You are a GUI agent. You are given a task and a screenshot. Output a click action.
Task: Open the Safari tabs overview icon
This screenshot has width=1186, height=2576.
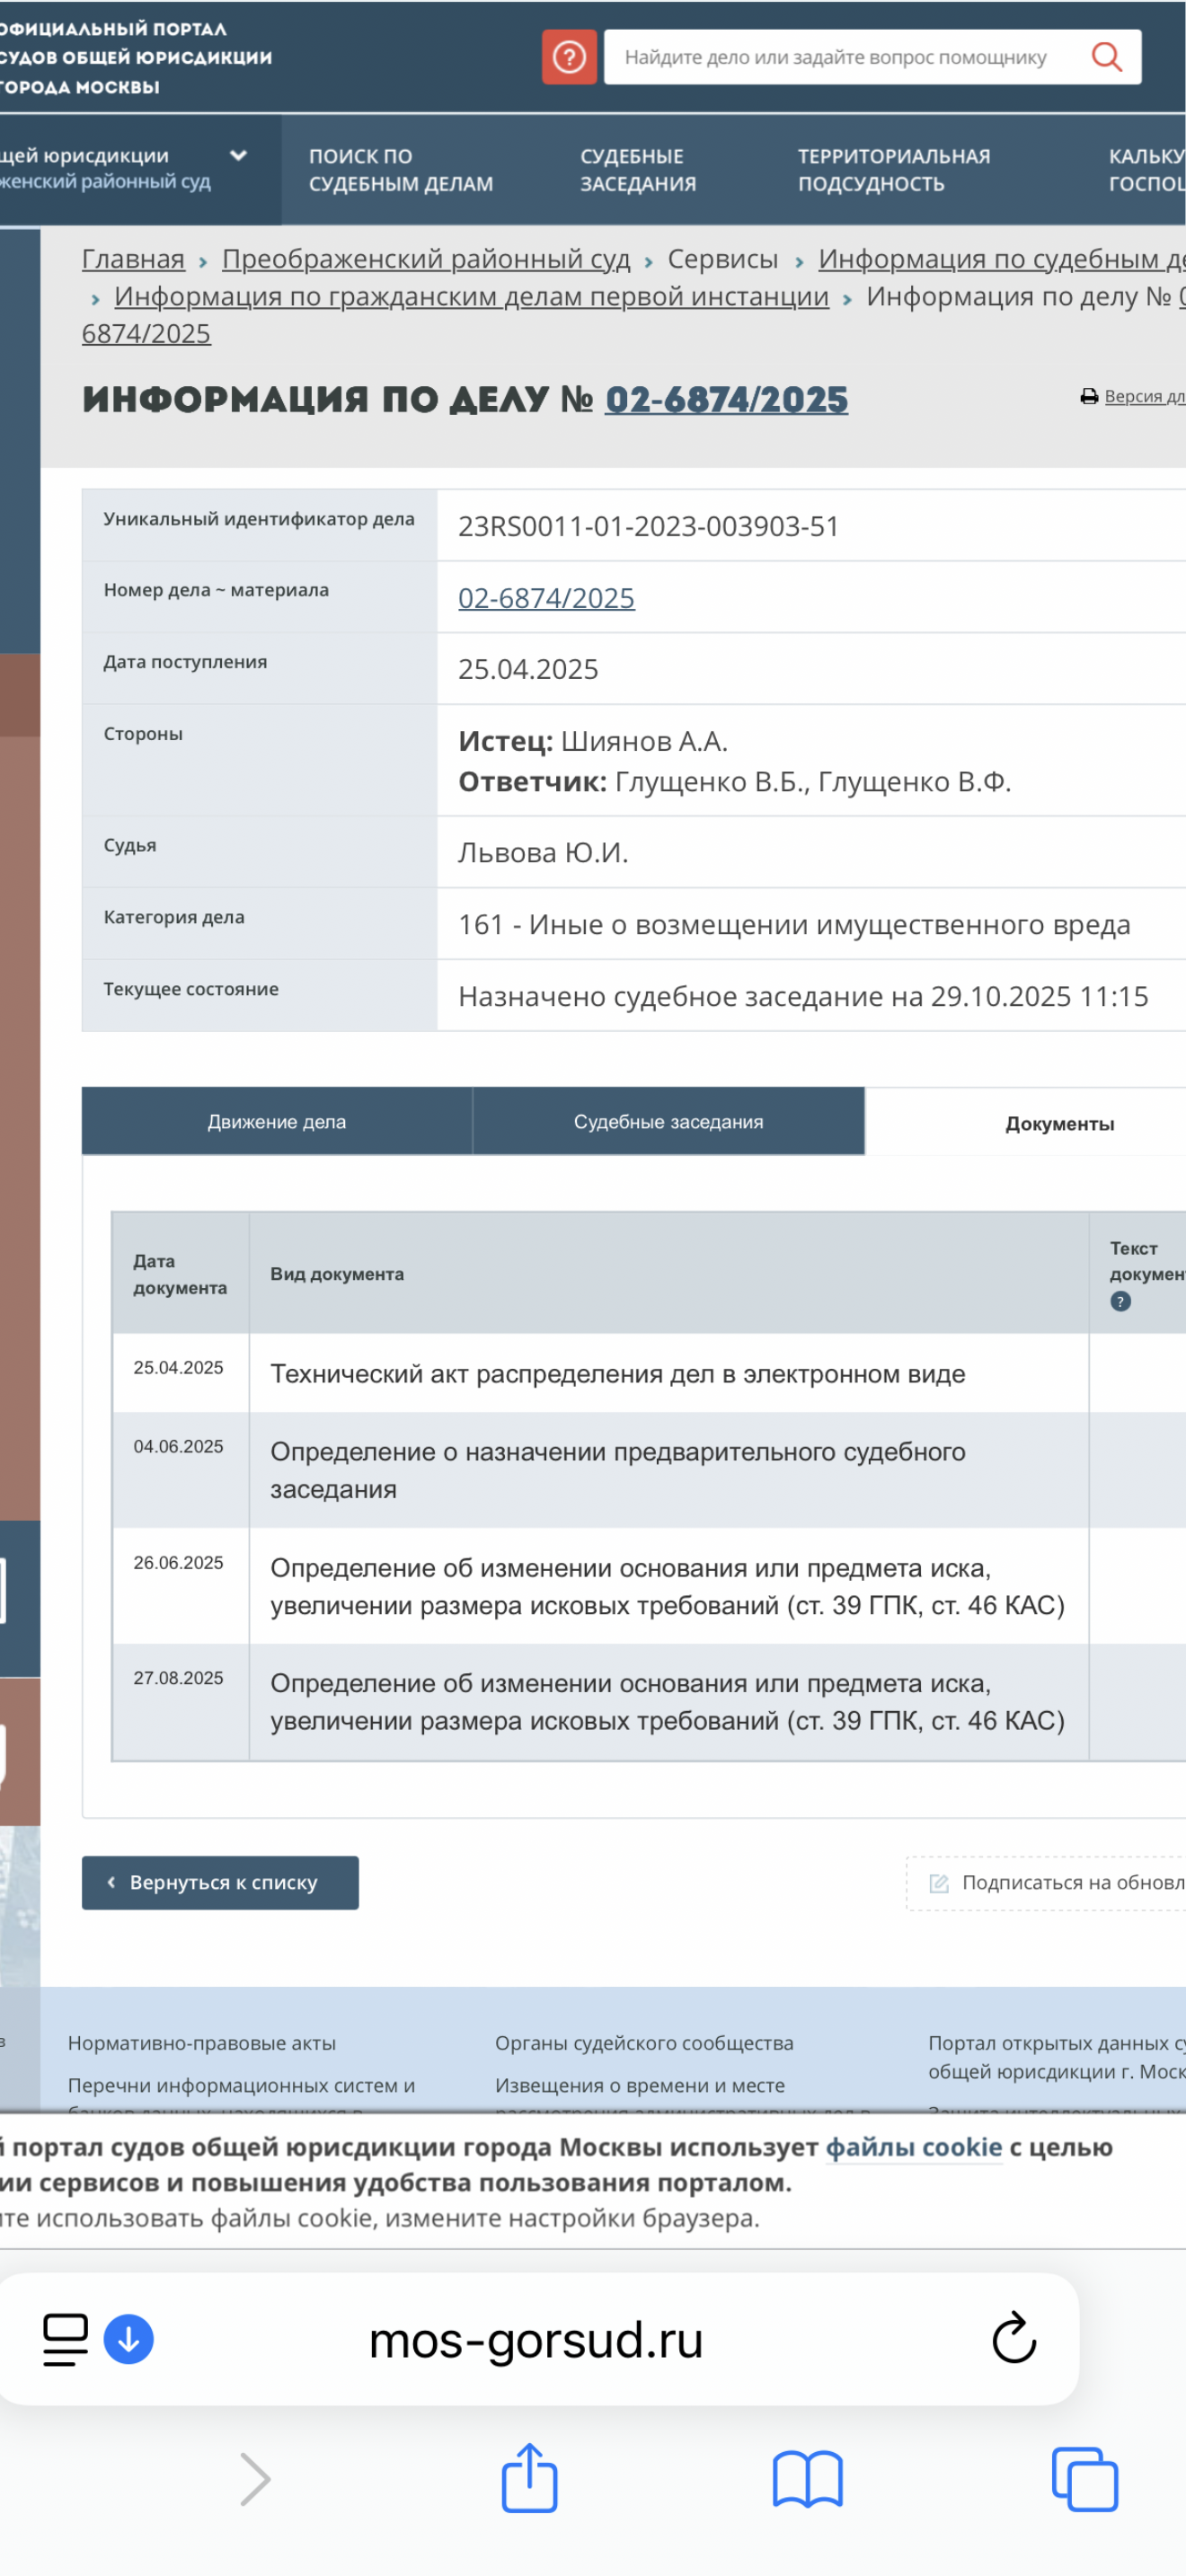pos(1084,2479)
